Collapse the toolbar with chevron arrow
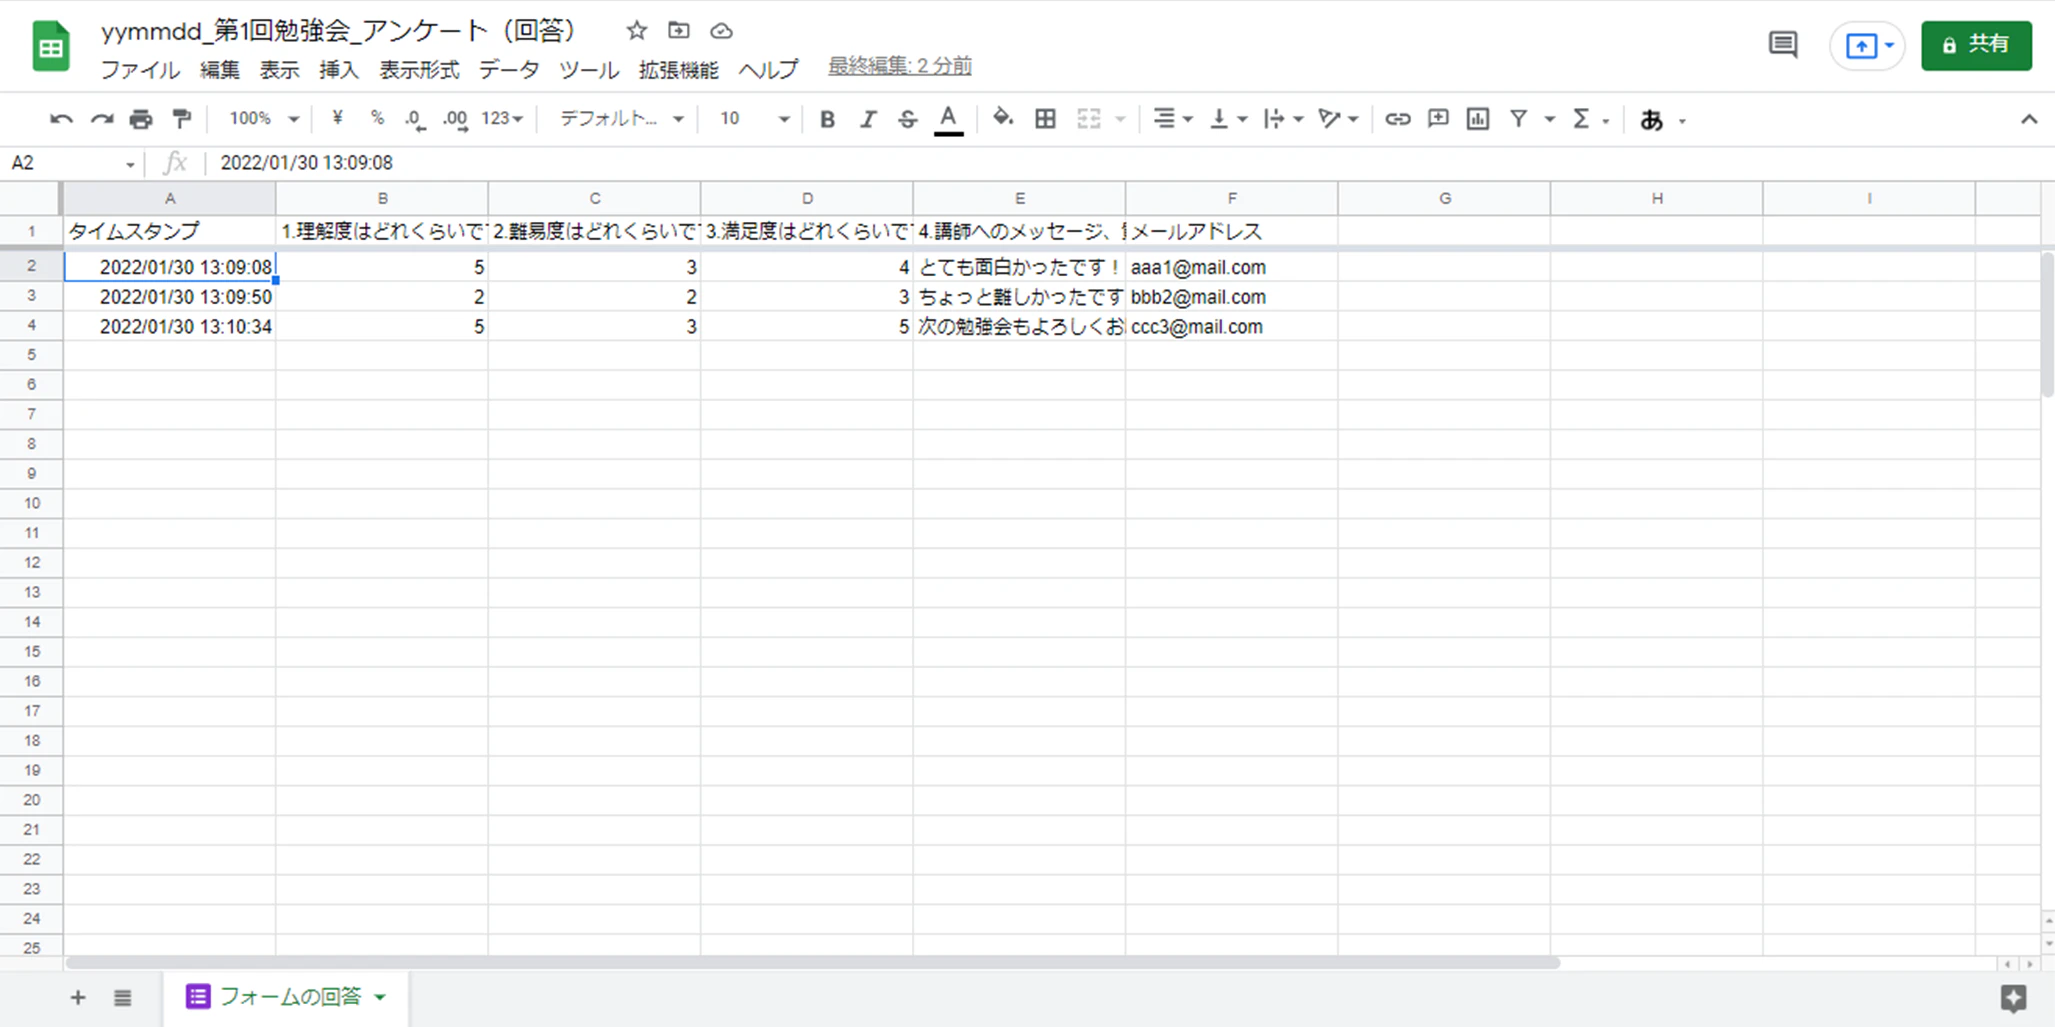2055x1027 pixels. point(2028,119)
